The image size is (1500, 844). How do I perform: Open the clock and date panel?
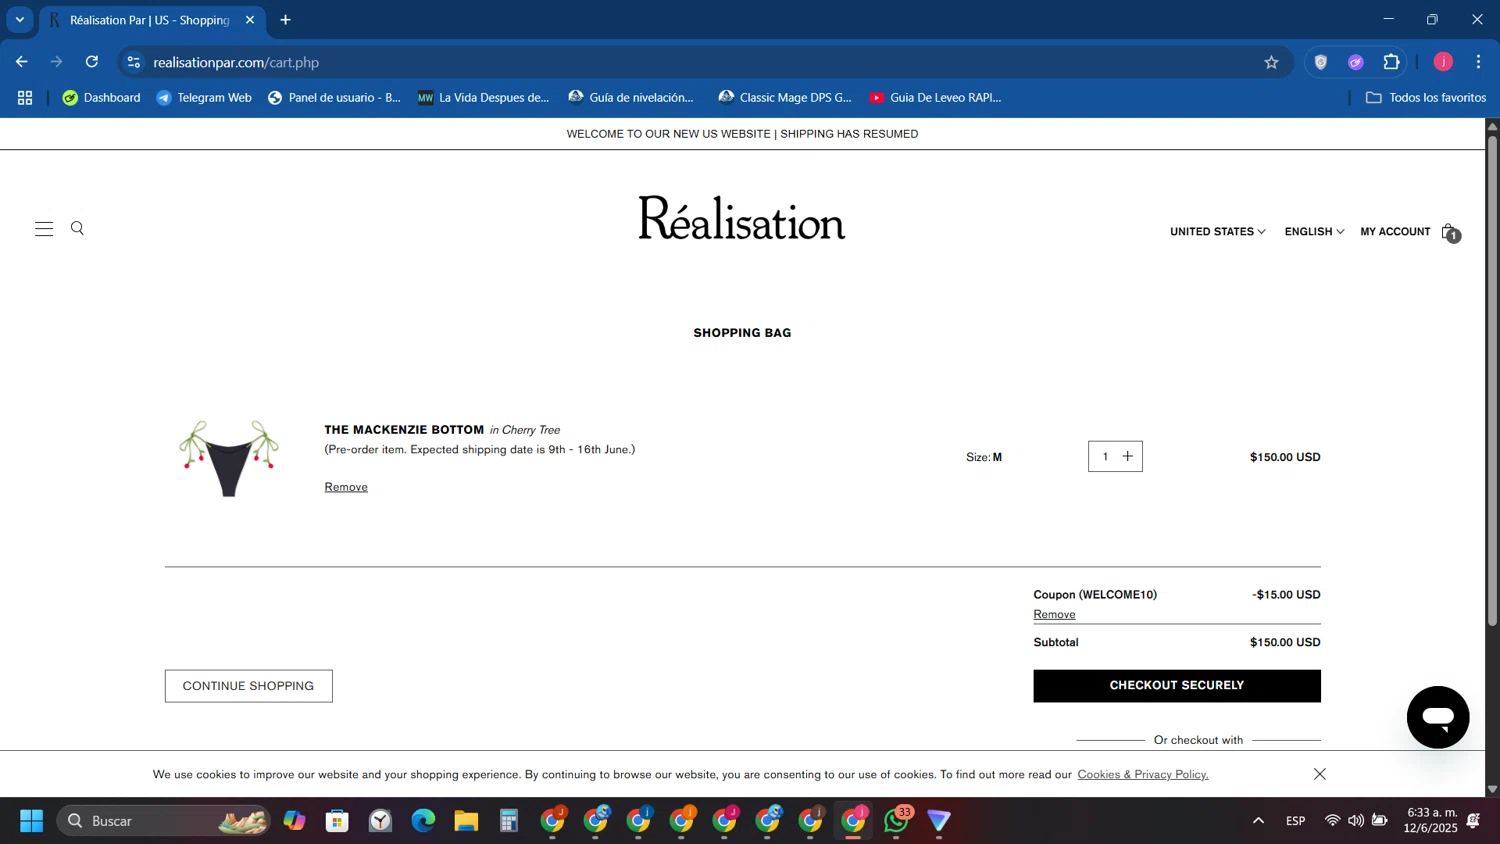tap(1431, 821)
